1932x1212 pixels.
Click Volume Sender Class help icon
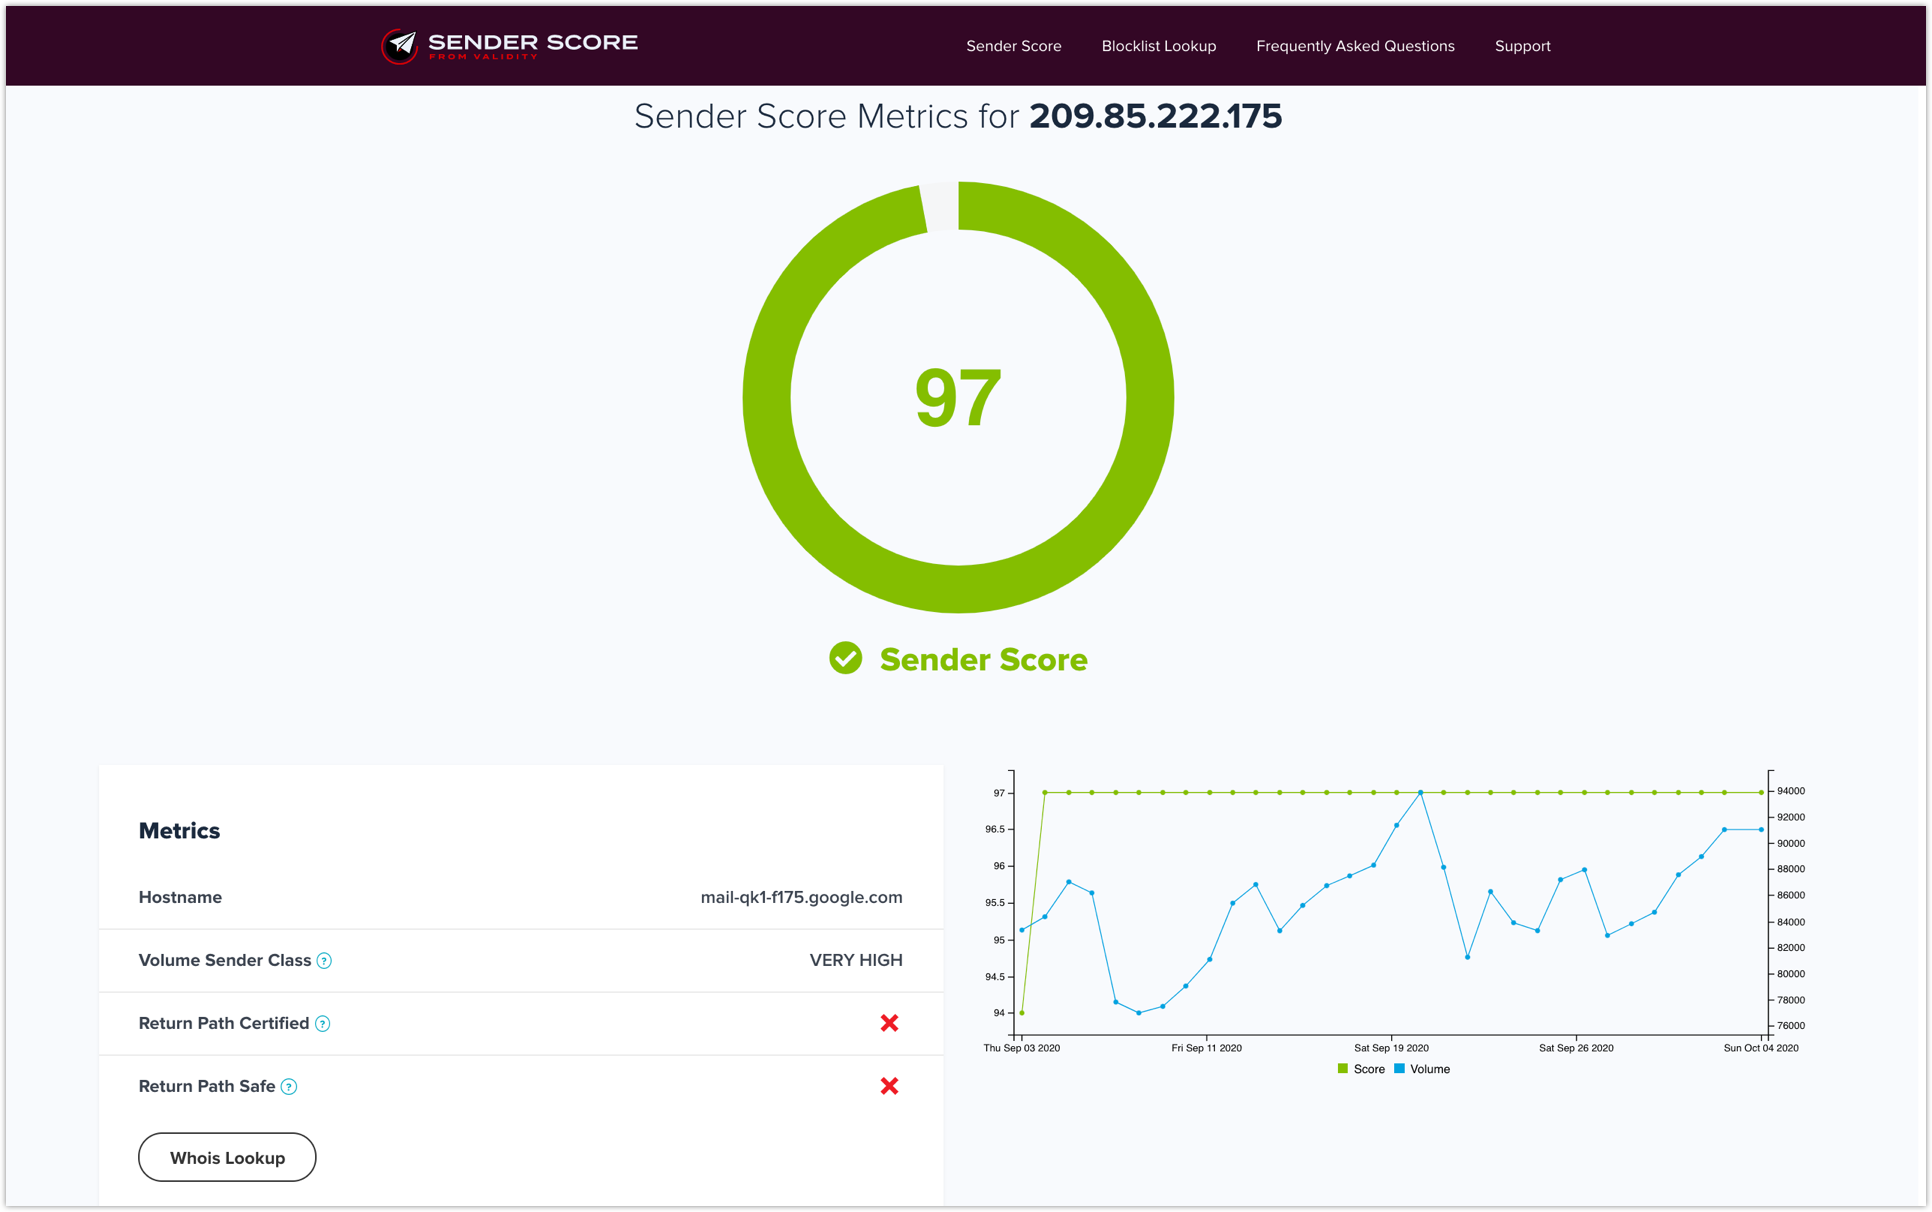tap(325, 961)
